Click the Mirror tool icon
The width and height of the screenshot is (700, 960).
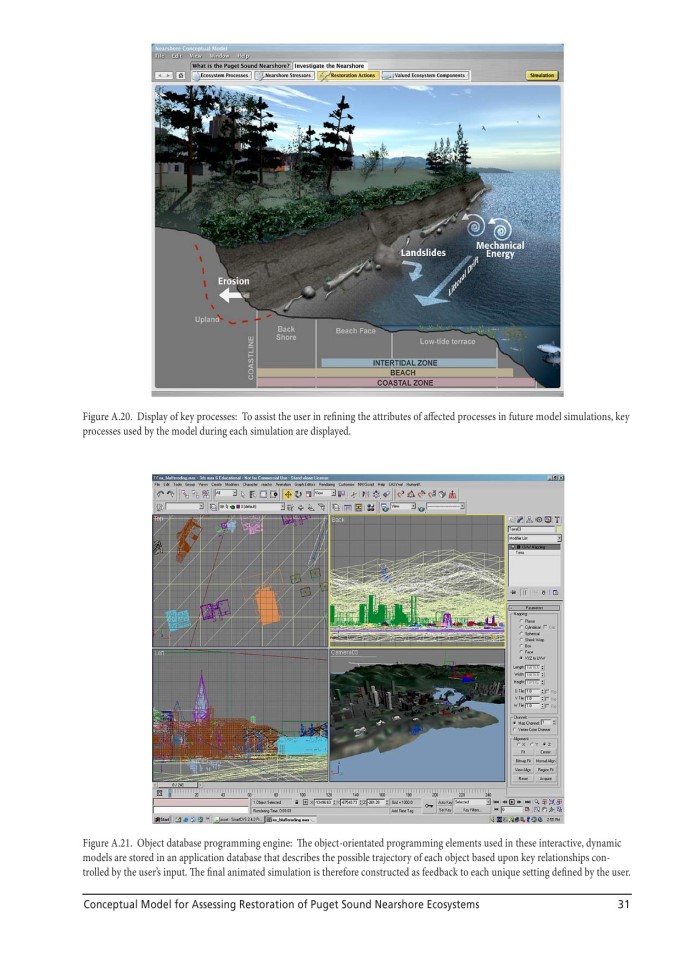point(365,495)
